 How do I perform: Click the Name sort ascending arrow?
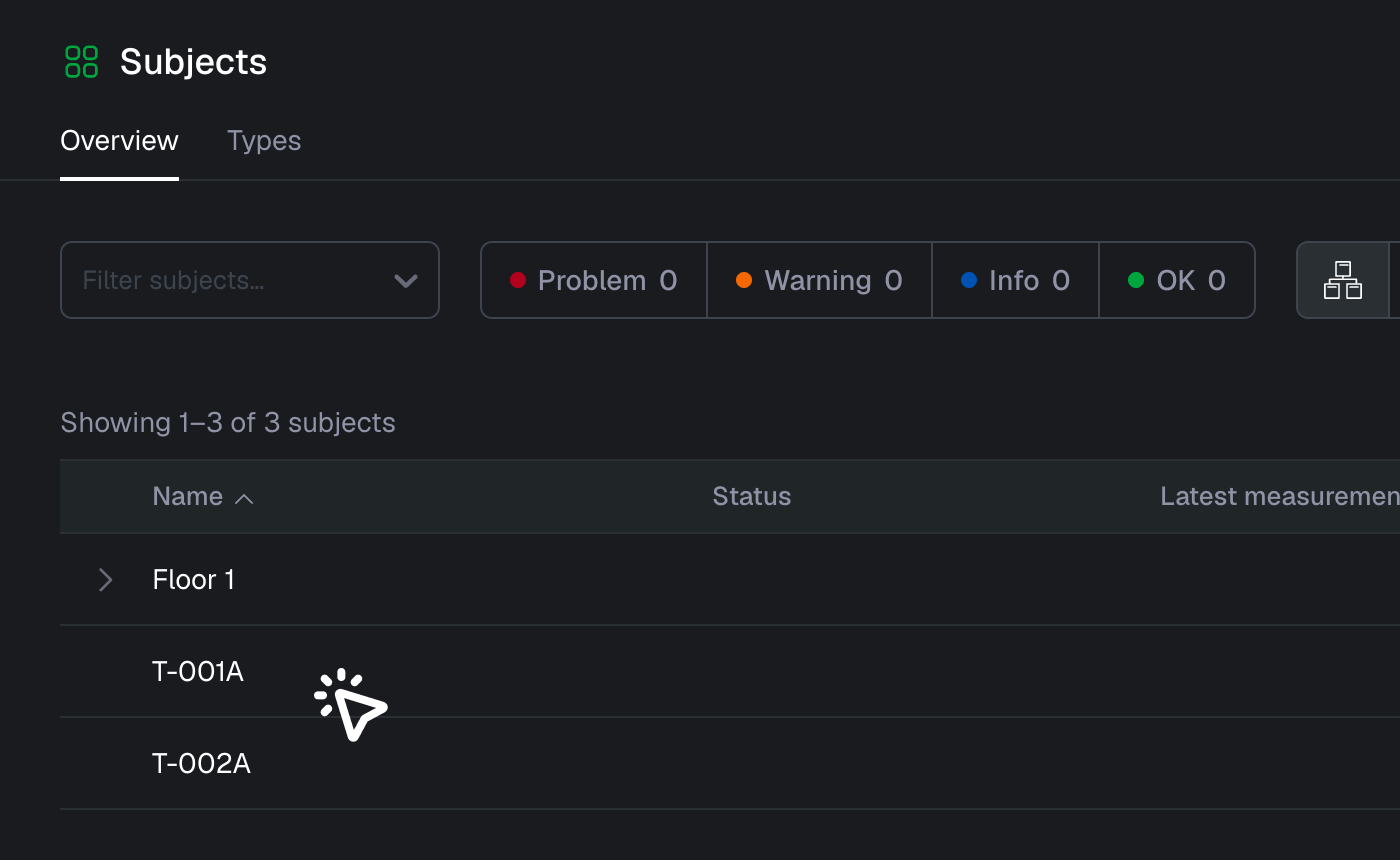click(244, 498)
